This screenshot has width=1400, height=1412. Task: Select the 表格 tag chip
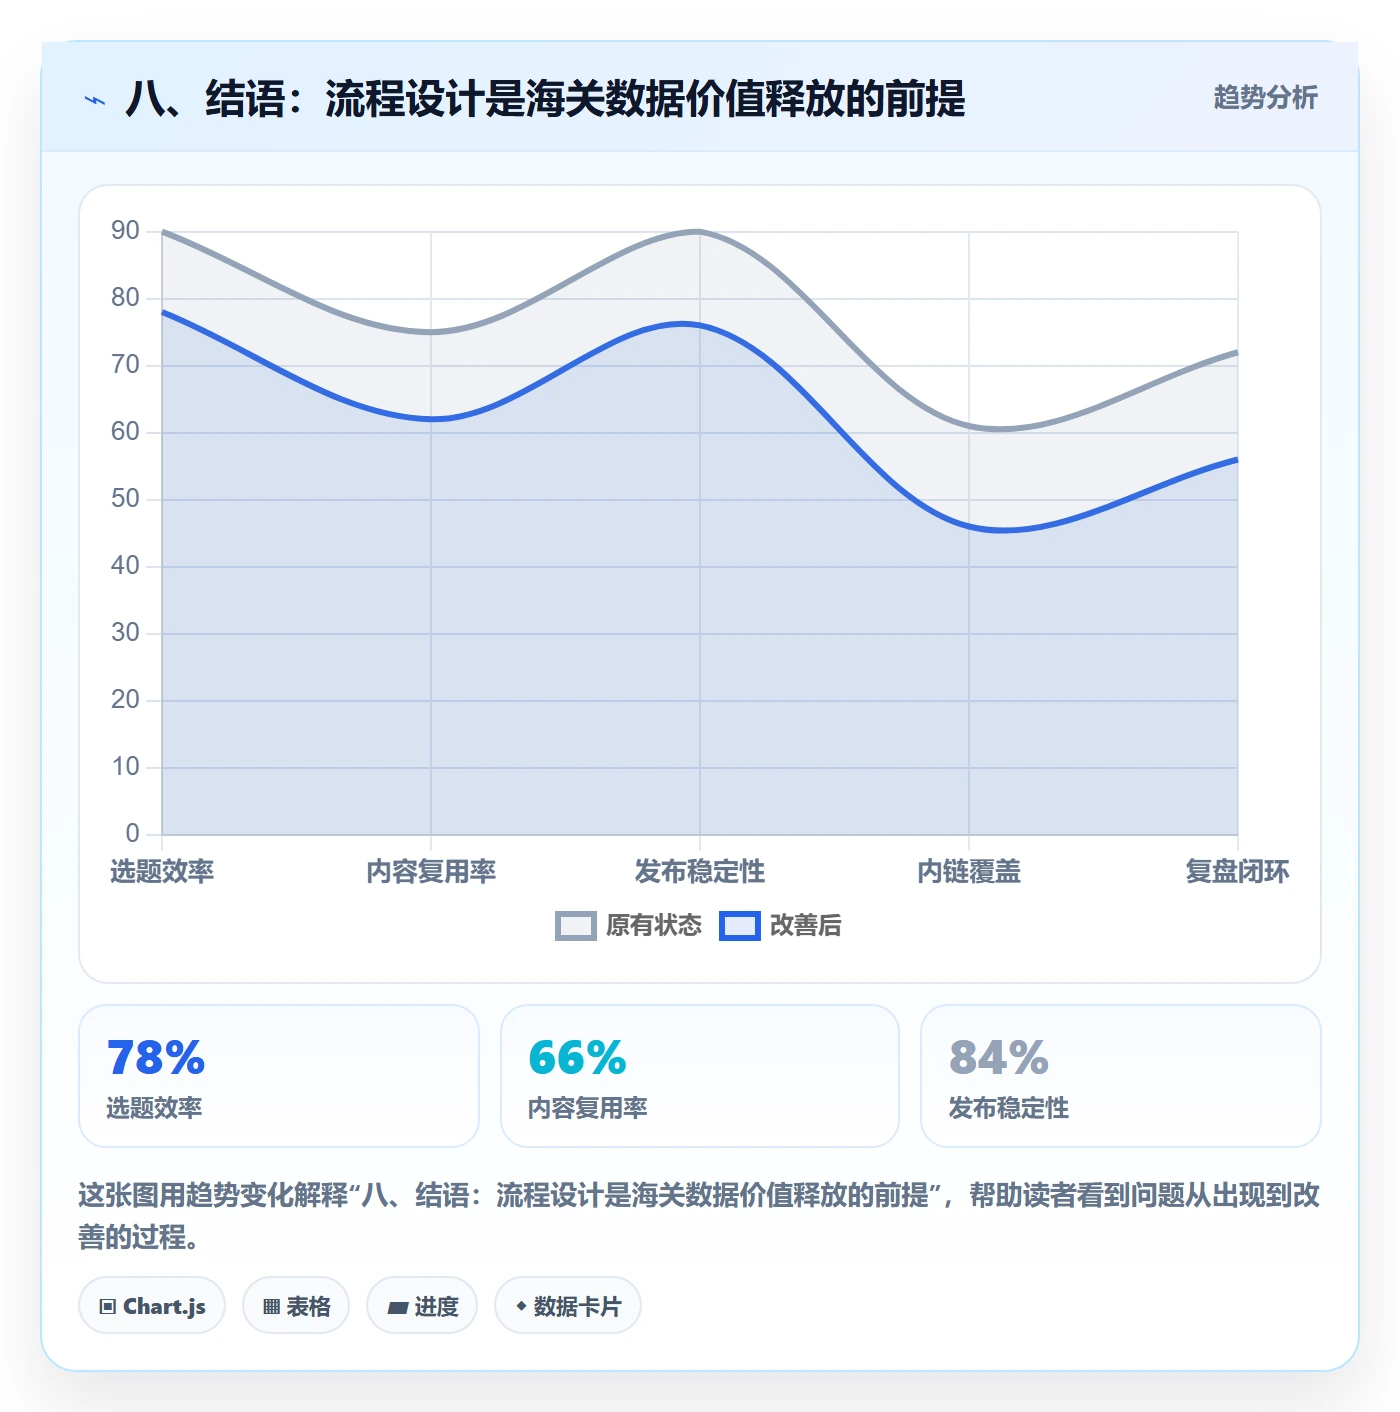296,1305
